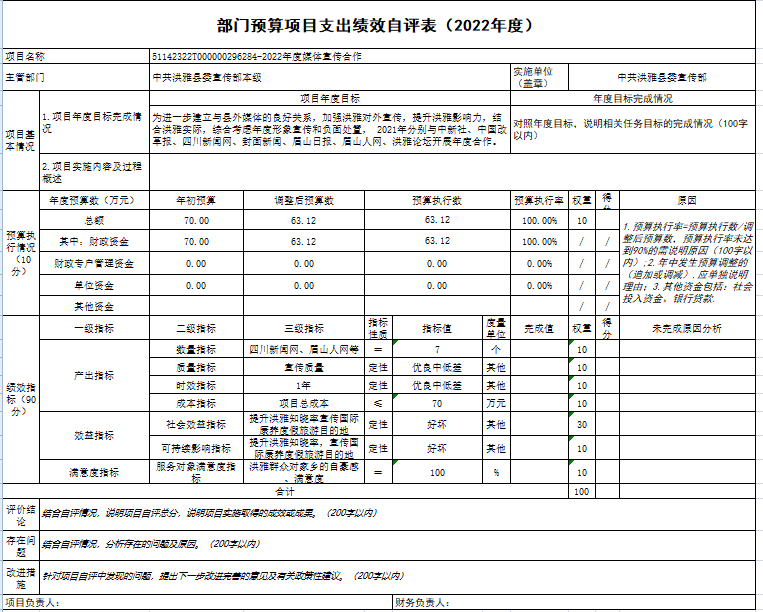Click the 年度预算数（万元）header

tap(94, 200)
